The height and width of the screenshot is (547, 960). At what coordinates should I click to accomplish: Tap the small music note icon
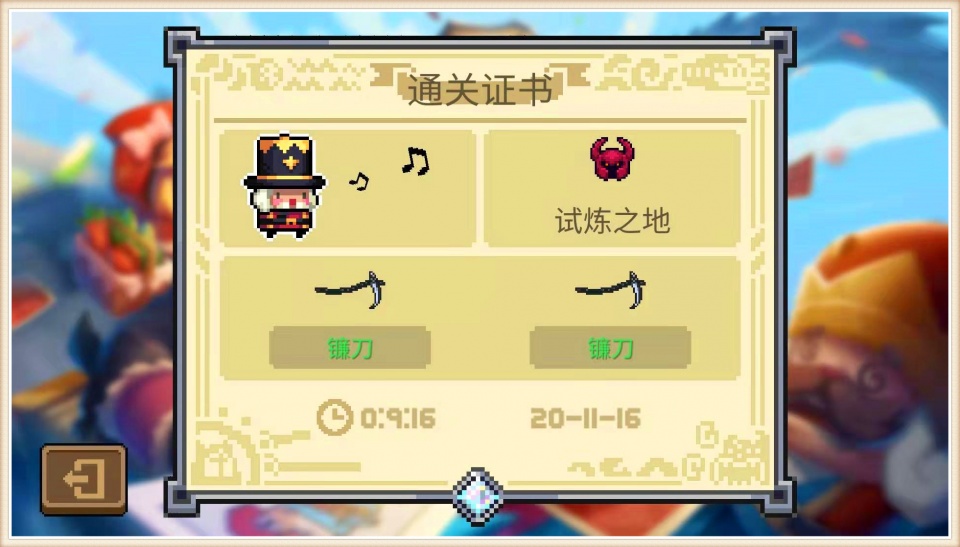coord(359,181)
